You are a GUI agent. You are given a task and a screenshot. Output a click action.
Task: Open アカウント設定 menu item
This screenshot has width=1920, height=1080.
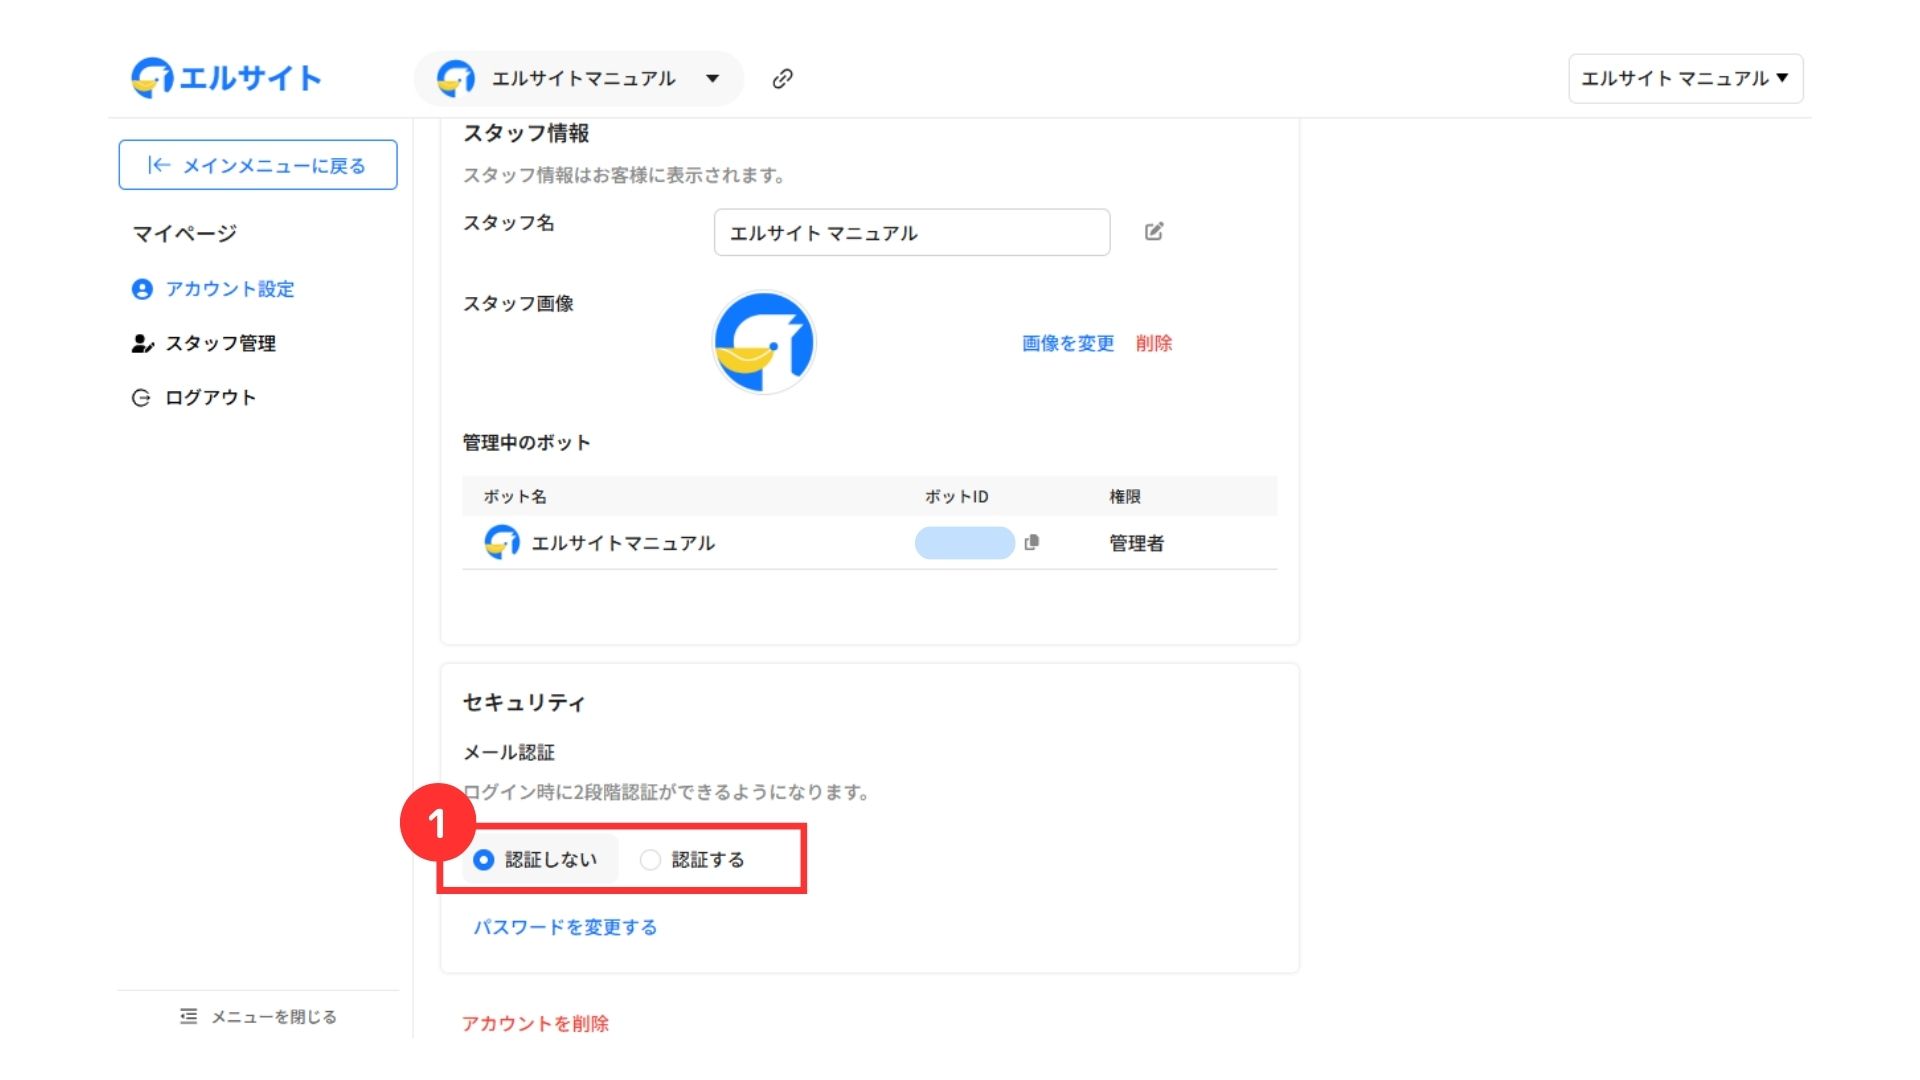229,289
